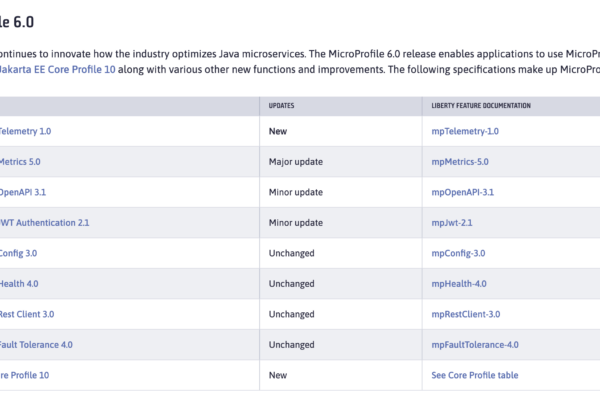Open the Core Profile 10 specification link

click(x=24, y=375)
